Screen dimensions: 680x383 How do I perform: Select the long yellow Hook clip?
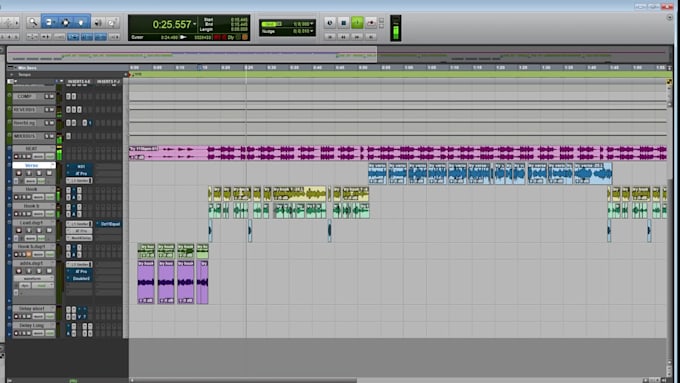click(299, 193)
